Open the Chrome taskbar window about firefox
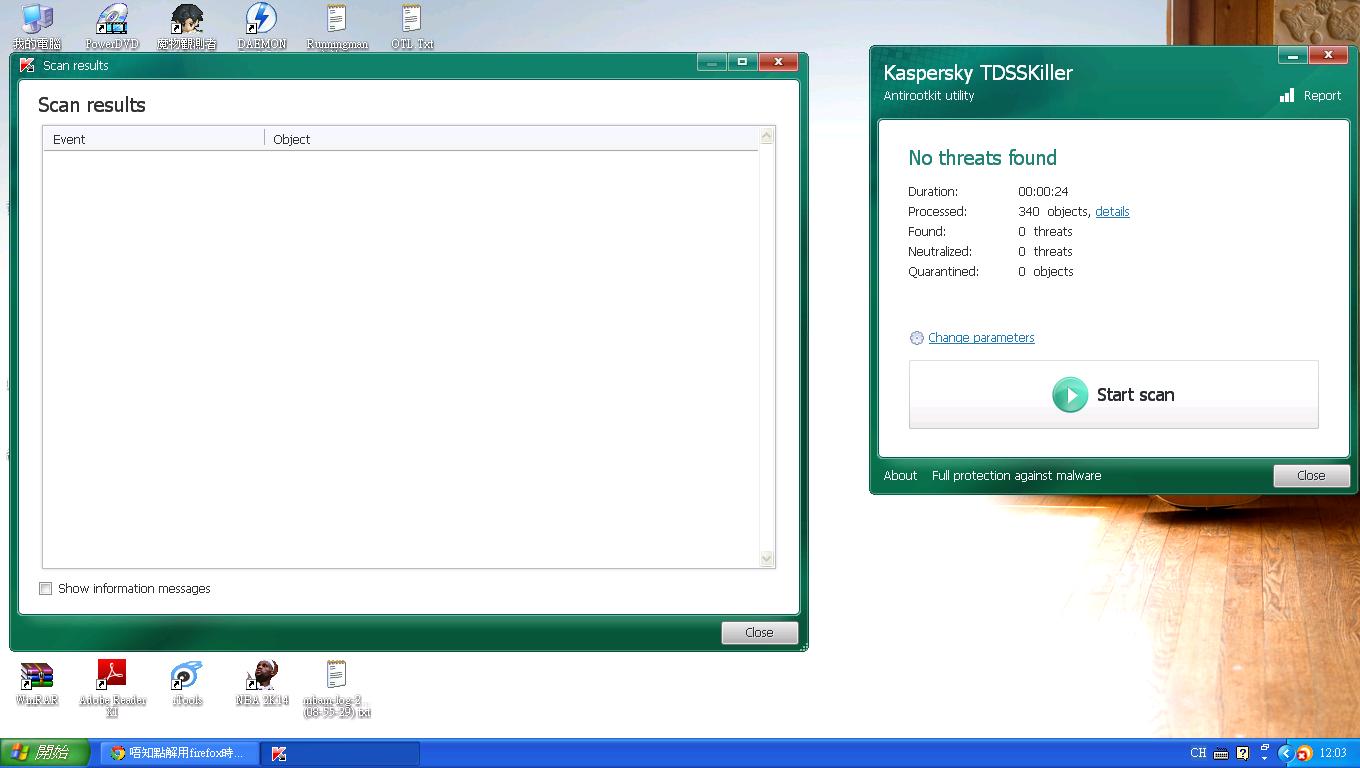Image resolution: width=1360 pixels, height=768 pixels. point(179,753)
